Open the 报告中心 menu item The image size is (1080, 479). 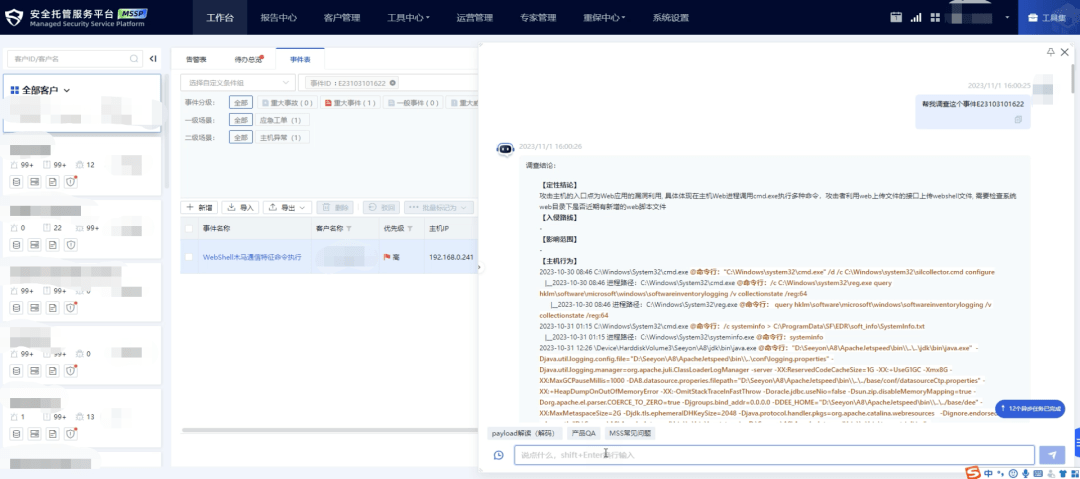(x=279, y=18)
